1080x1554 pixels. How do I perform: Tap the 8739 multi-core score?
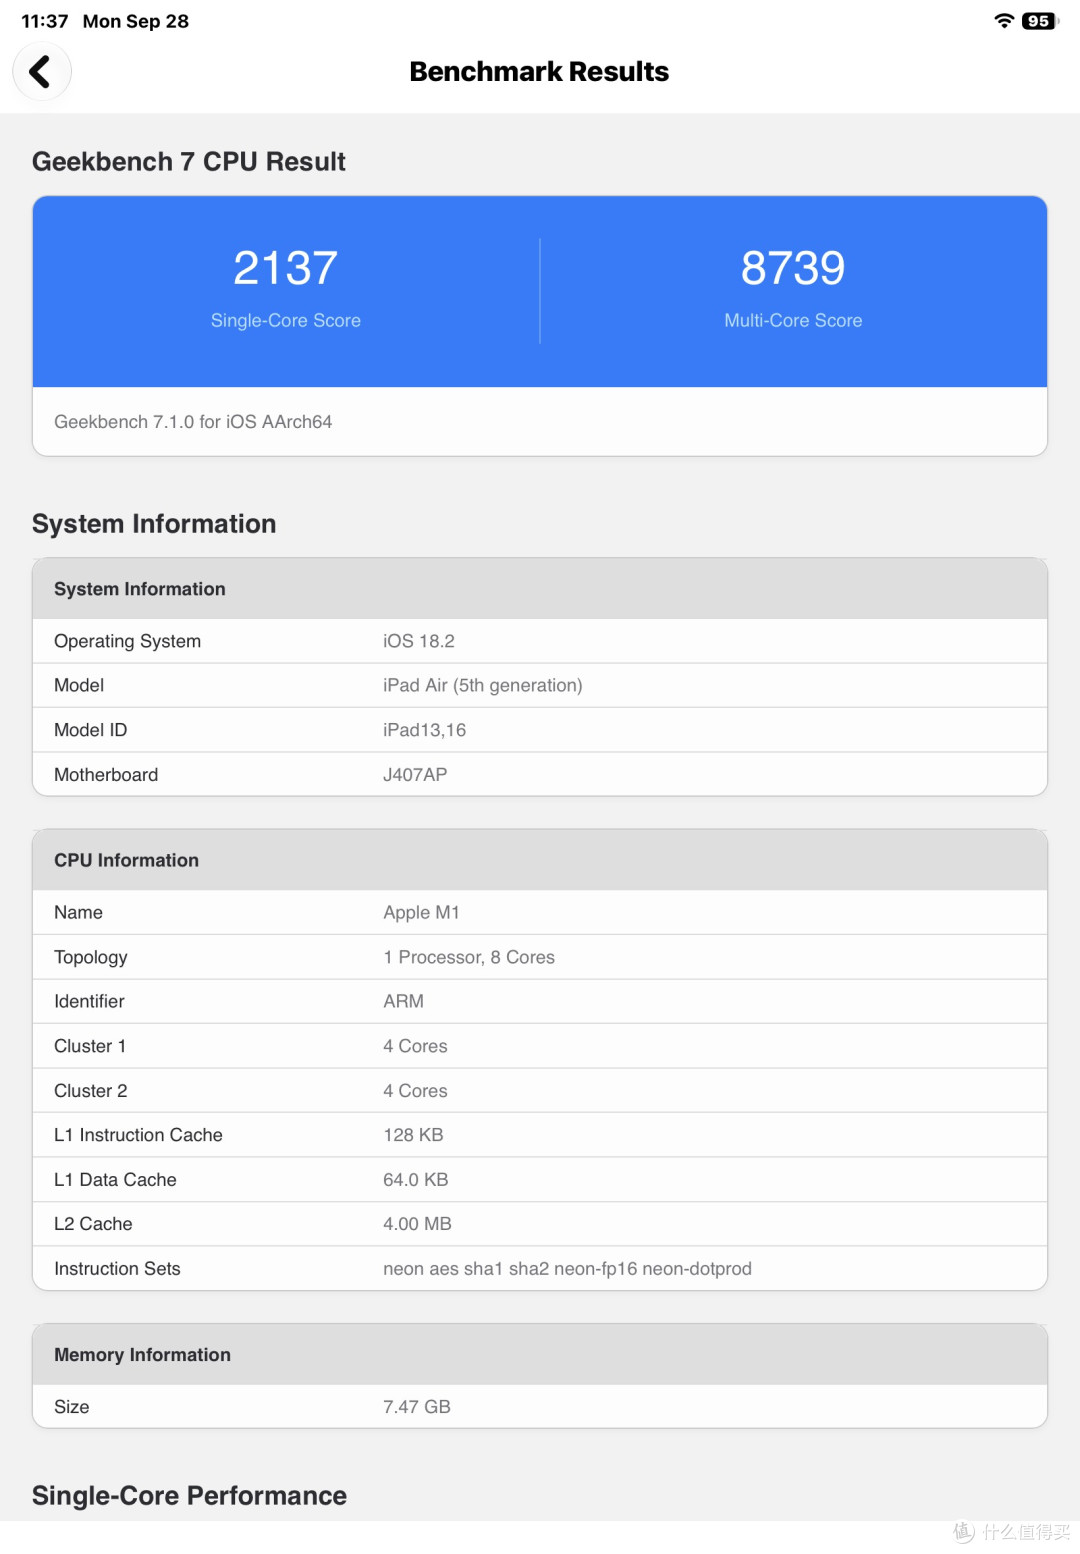coord(793,268)
